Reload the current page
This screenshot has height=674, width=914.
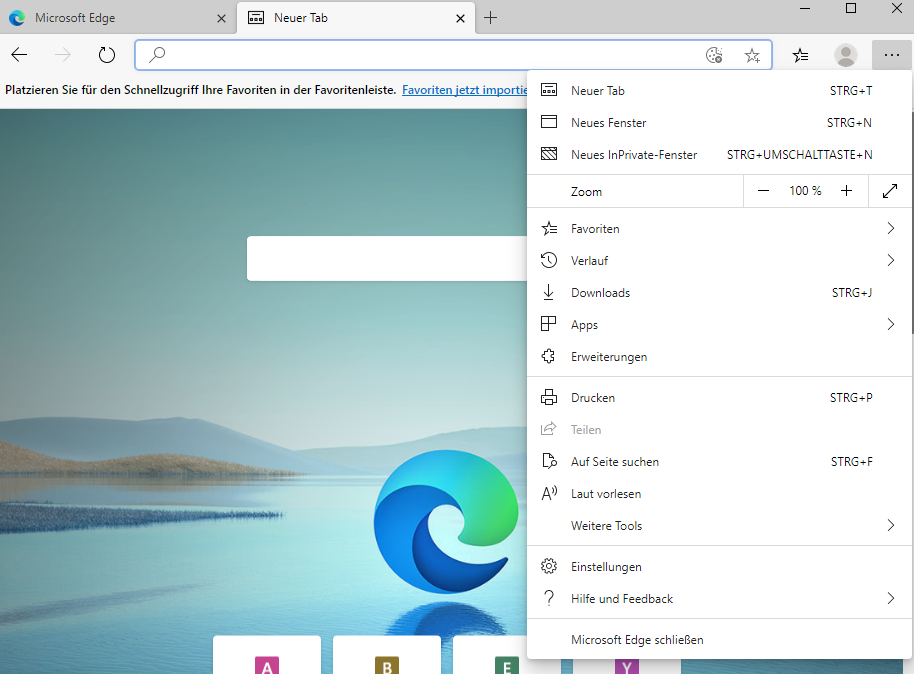[107, 55]
